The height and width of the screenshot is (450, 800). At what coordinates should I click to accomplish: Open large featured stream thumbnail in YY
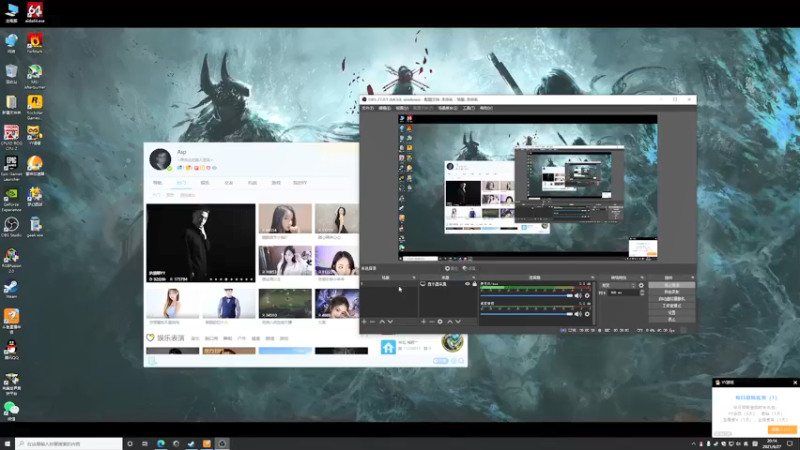coord(201,243)
